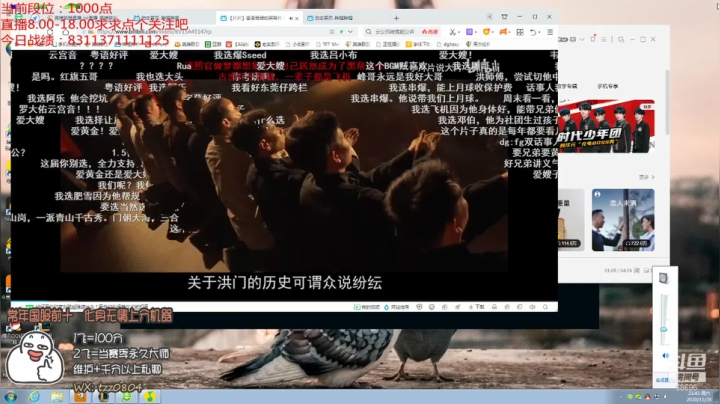Click the bilibili video player area
This screenshot has width=720, height=404.
tap(284, 175)
